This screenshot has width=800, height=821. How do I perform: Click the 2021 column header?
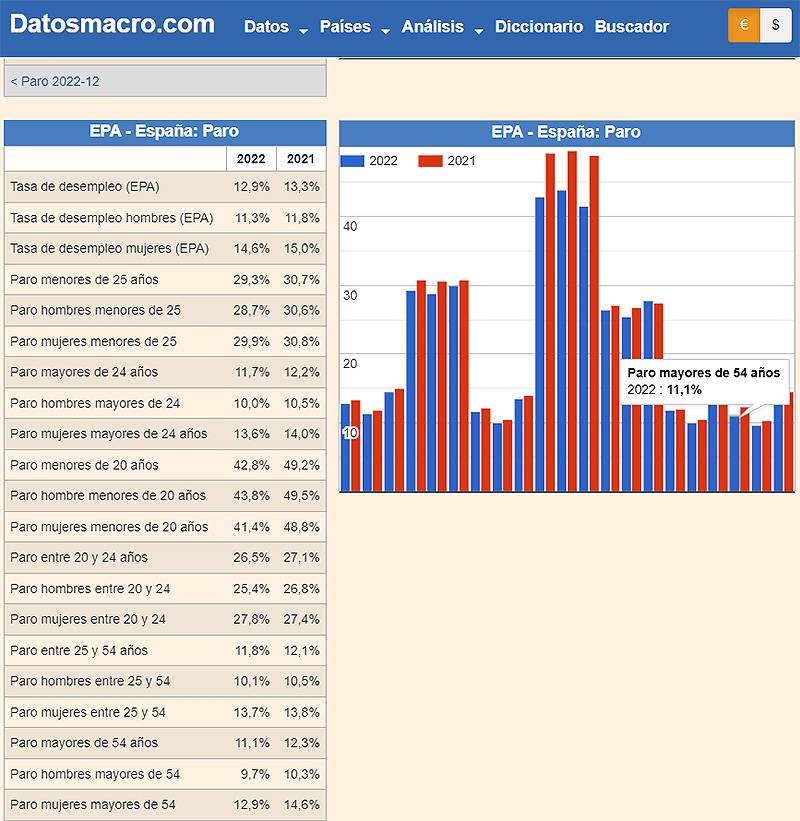coord(301,159)
